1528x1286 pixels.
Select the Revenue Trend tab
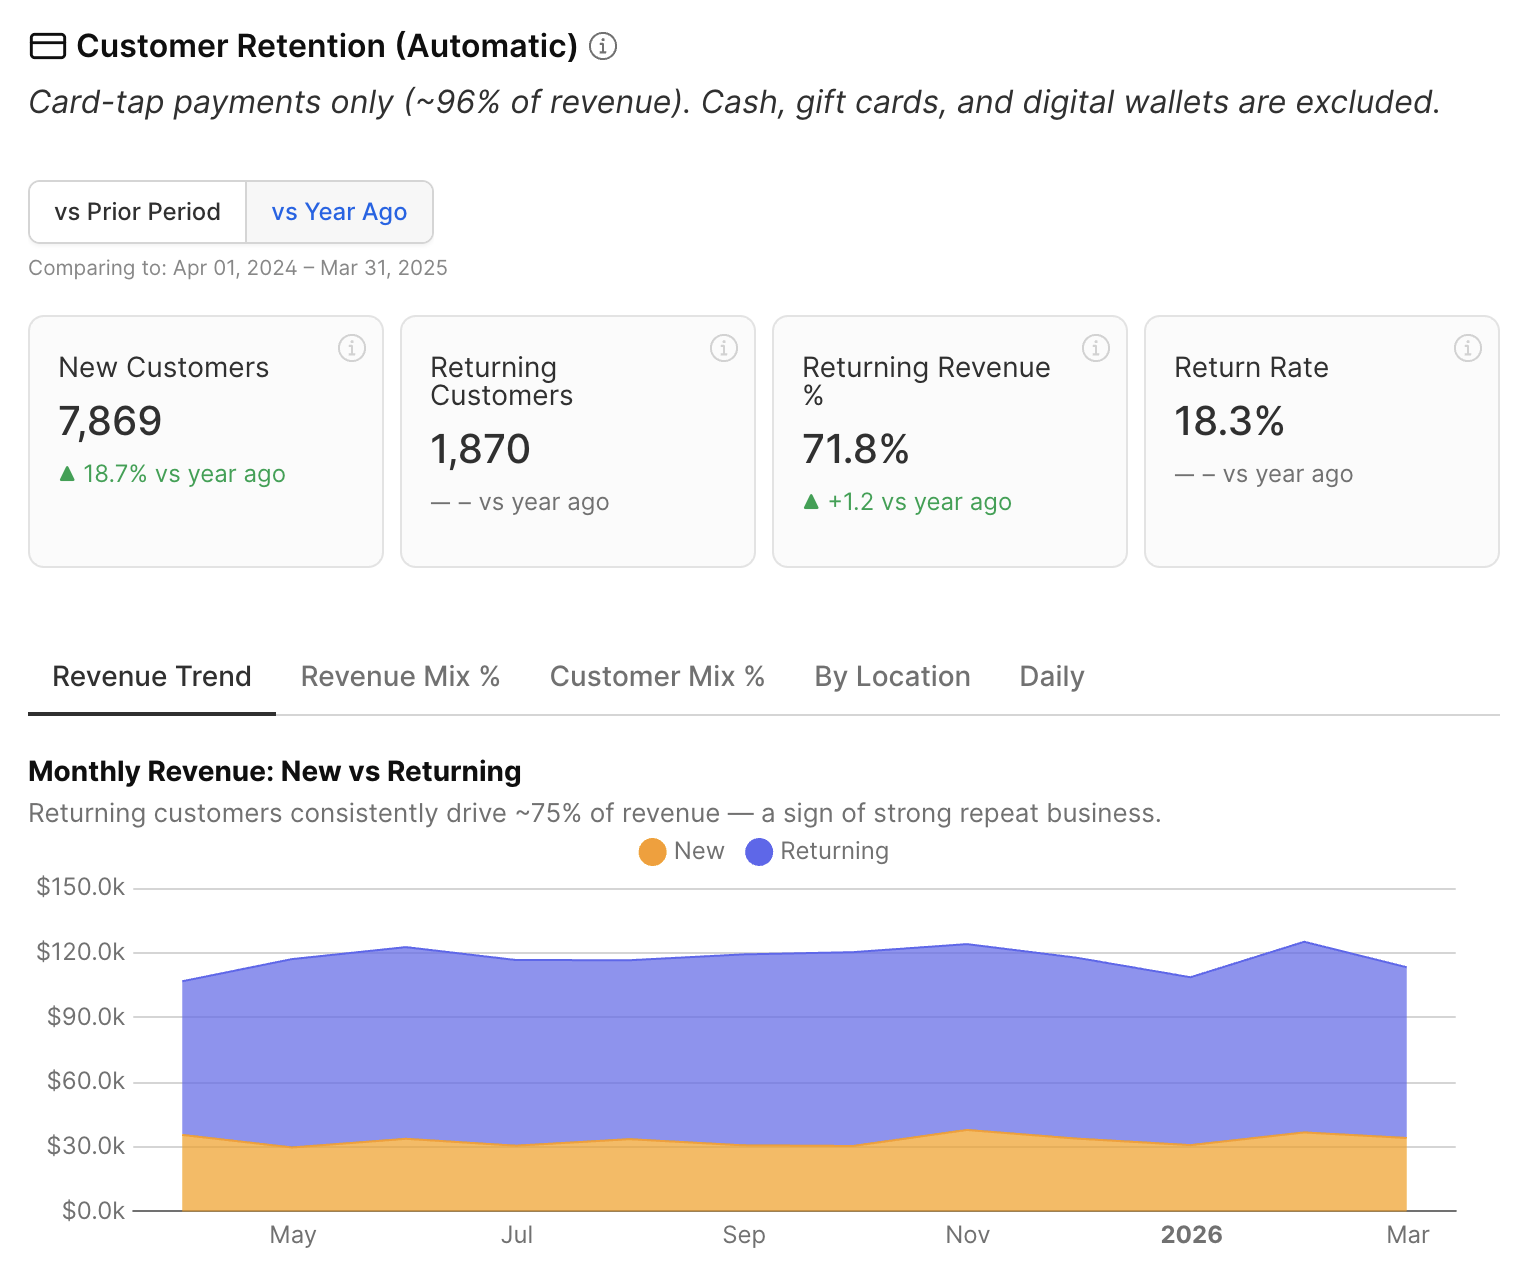(152, 677)
